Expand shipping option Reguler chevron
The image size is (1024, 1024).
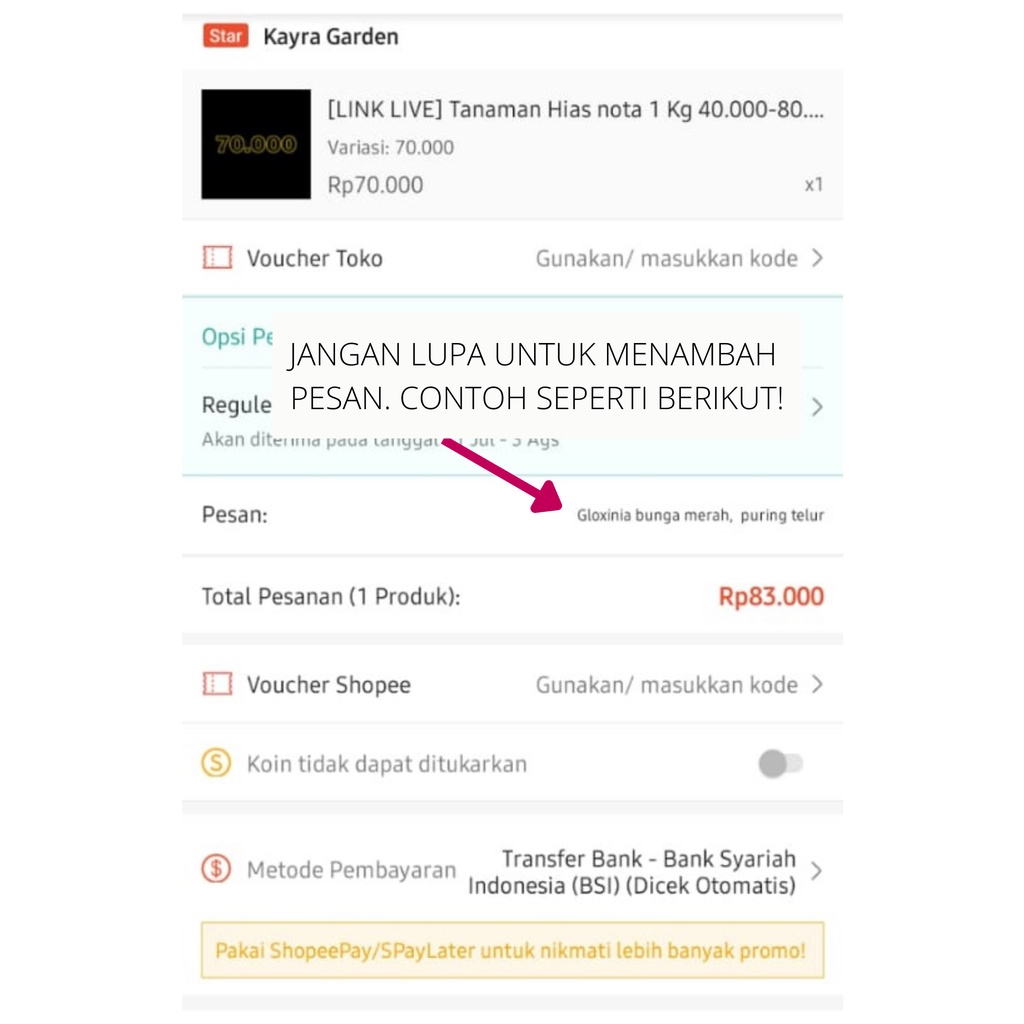coord(817,408)
